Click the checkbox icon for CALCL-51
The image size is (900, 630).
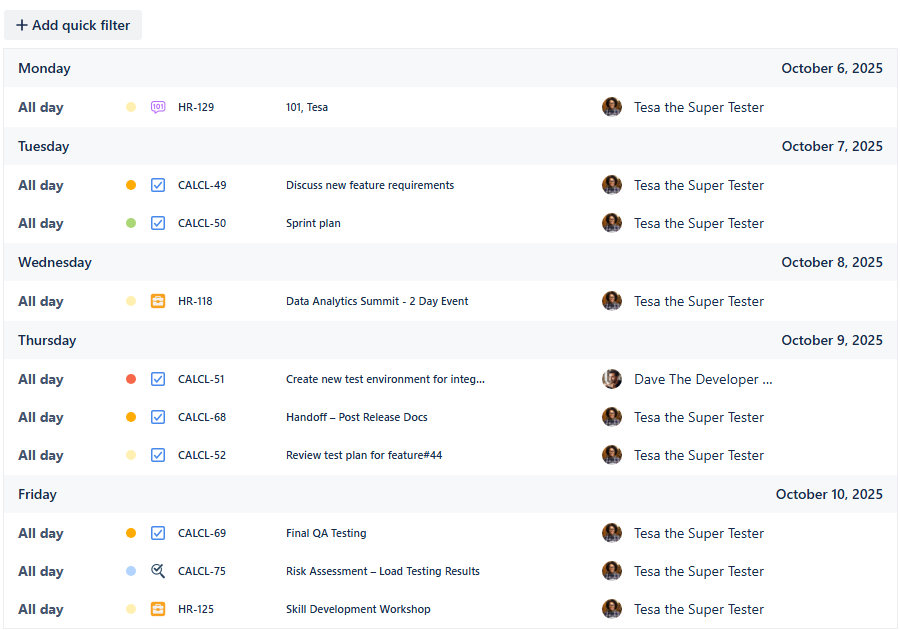(x=158, y=379)
